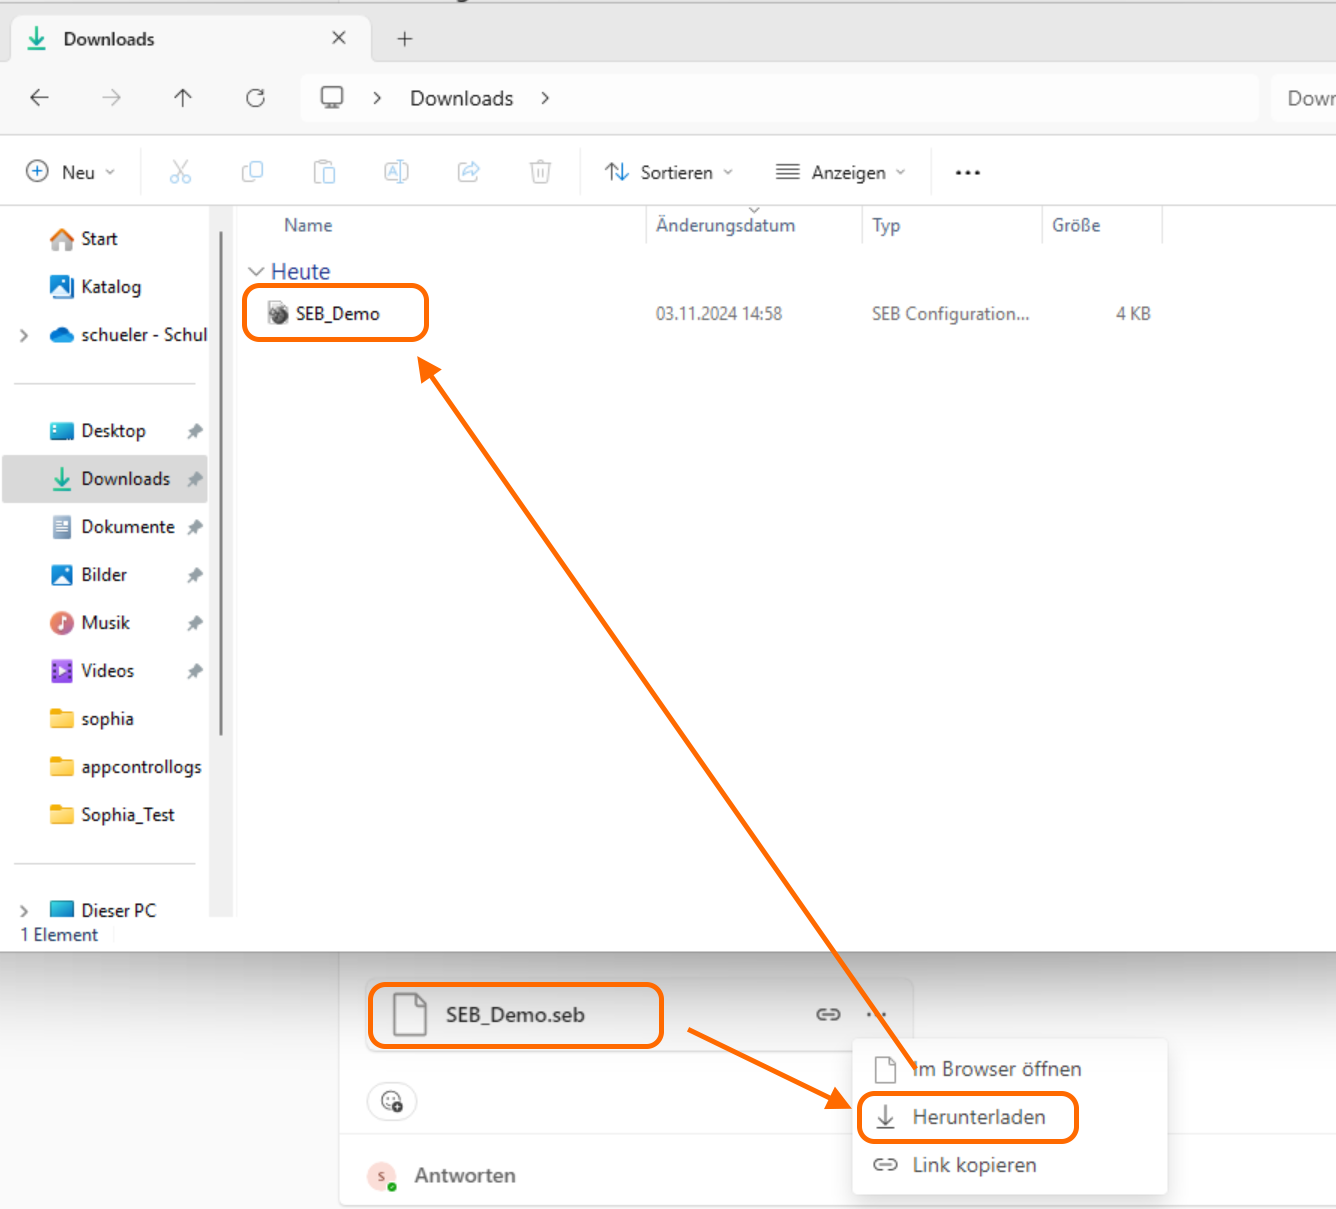Click the Share icon in toolbar
Viewport: 1336px width, 1209px height.
tap(468, 172)
